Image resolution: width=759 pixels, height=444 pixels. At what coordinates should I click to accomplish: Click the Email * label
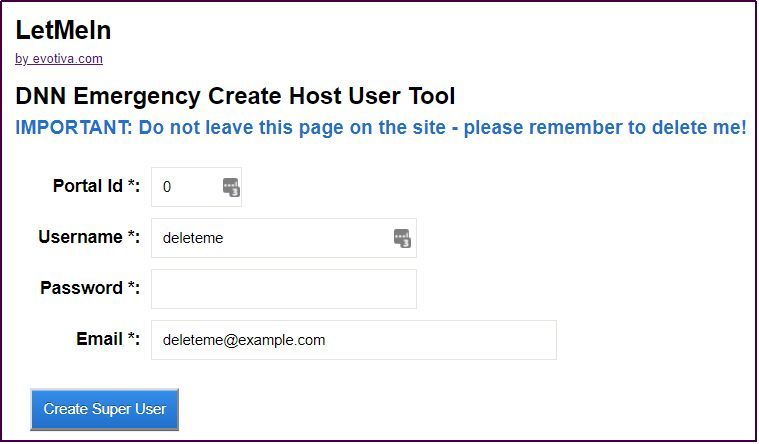[108, 339]
